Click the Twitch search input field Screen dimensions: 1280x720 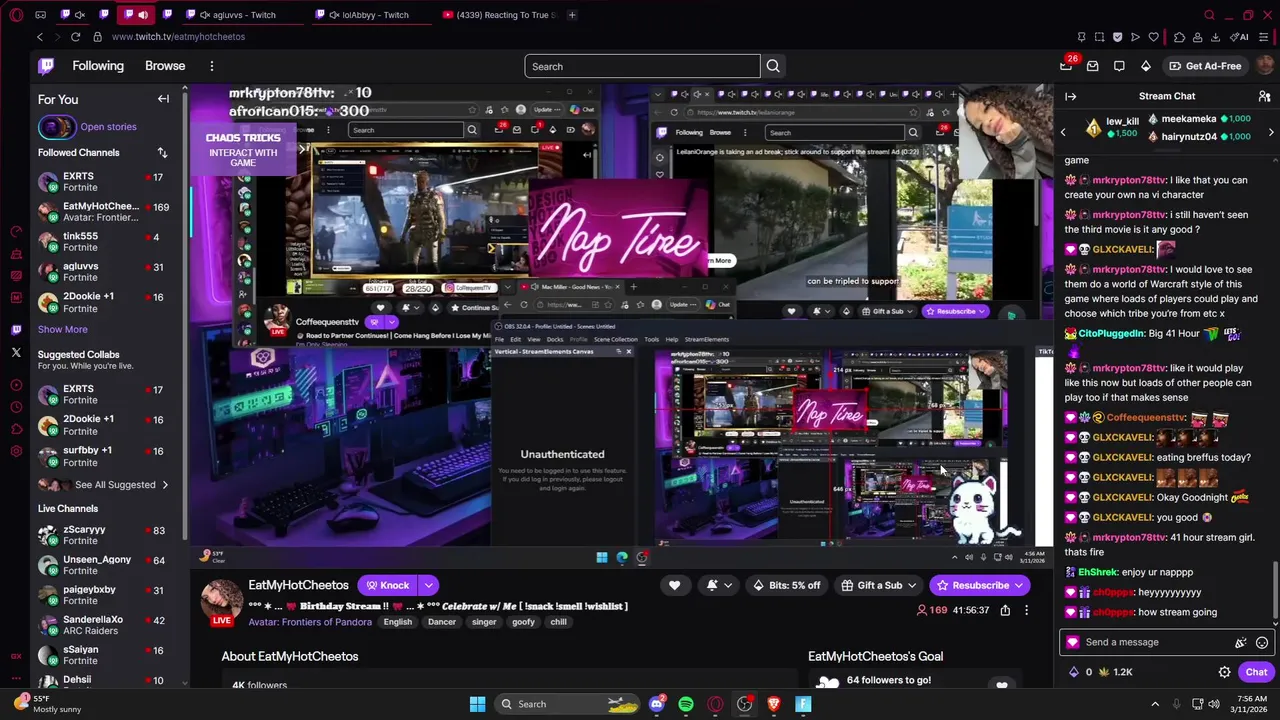(642, 66)
